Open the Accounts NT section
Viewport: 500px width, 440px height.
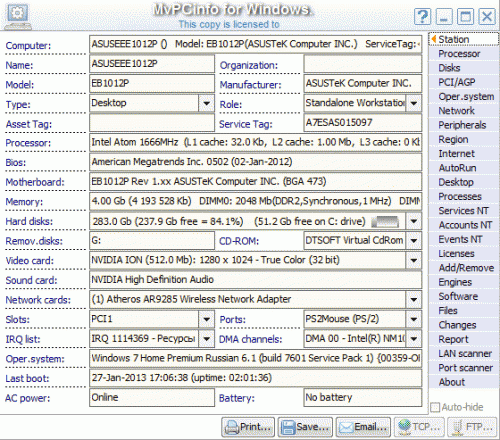pyautogui.click(x=464, y=225)
